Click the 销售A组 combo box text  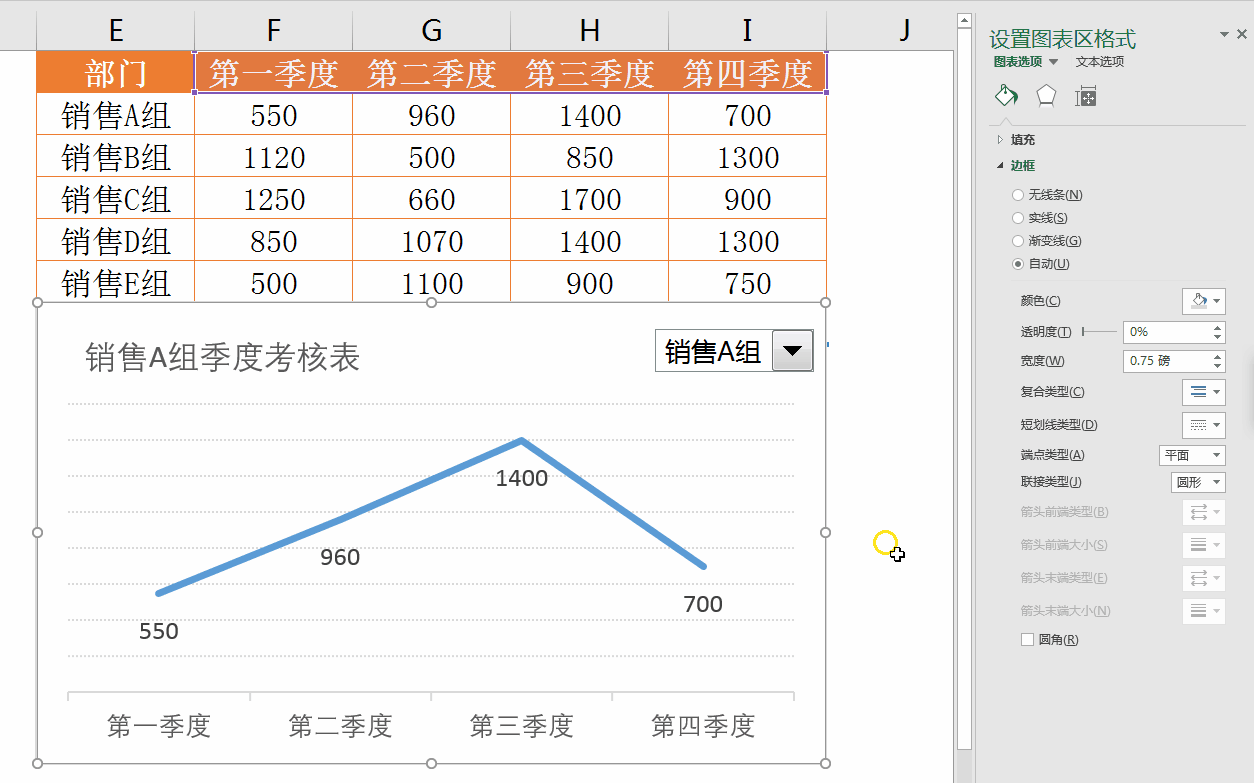(713, 351)
